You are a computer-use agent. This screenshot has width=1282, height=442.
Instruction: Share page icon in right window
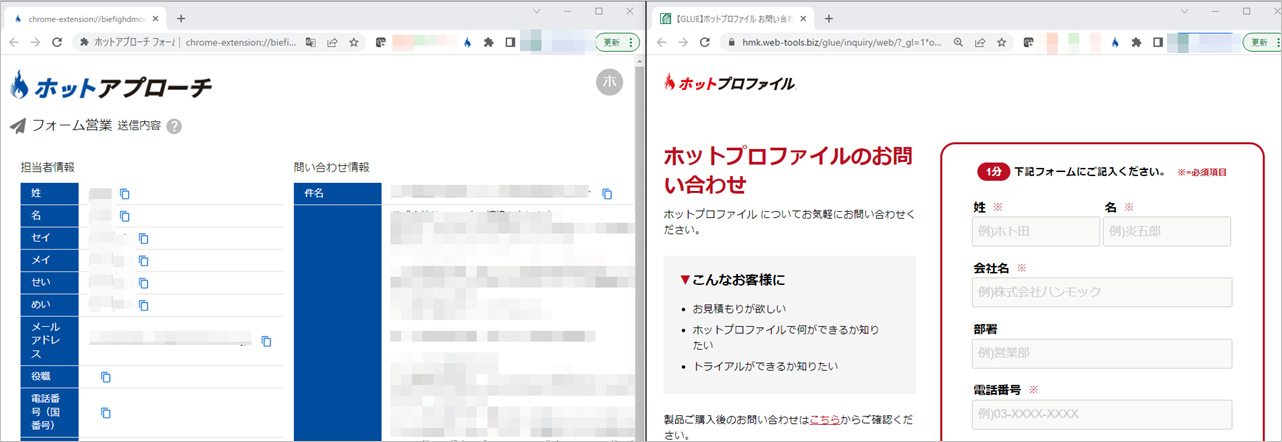[980, 43]
